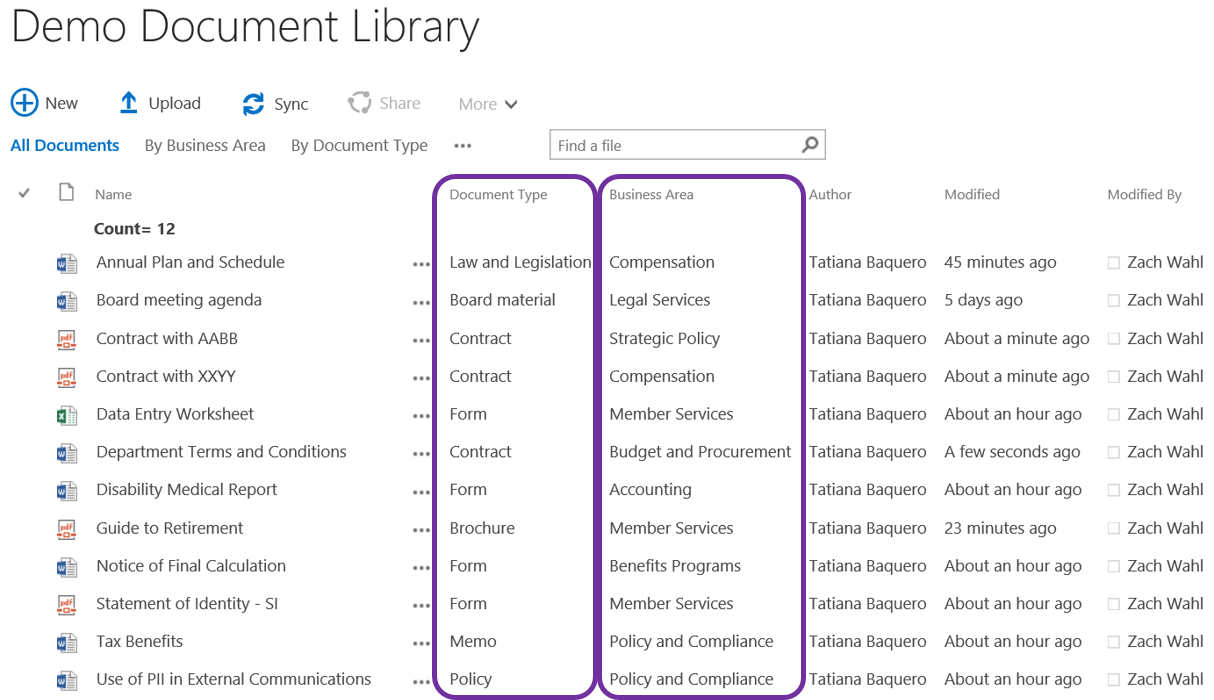This screenshot has height=700, width=1214.
Task: Select the All Documents tab
Action: (64, 145)
